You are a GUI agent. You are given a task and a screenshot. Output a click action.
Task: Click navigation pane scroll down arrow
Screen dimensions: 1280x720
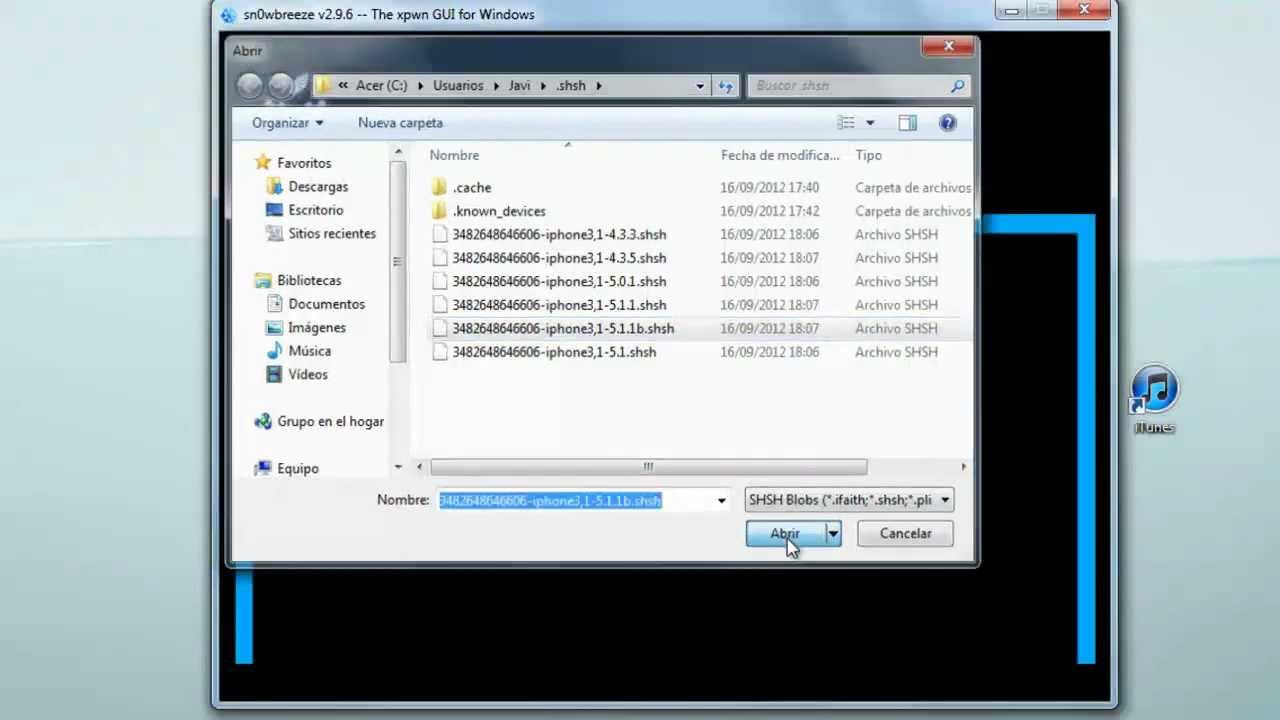398,467
